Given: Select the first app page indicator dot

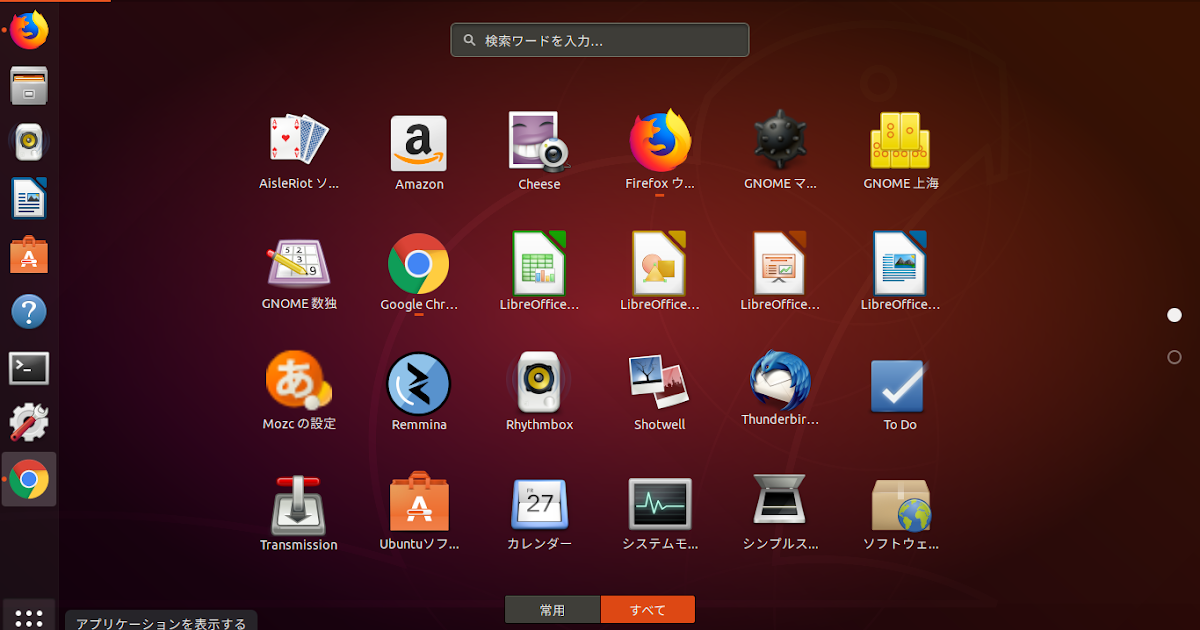Looking at the screenshot, I should pyautogui.click(x=1174, y=315).
